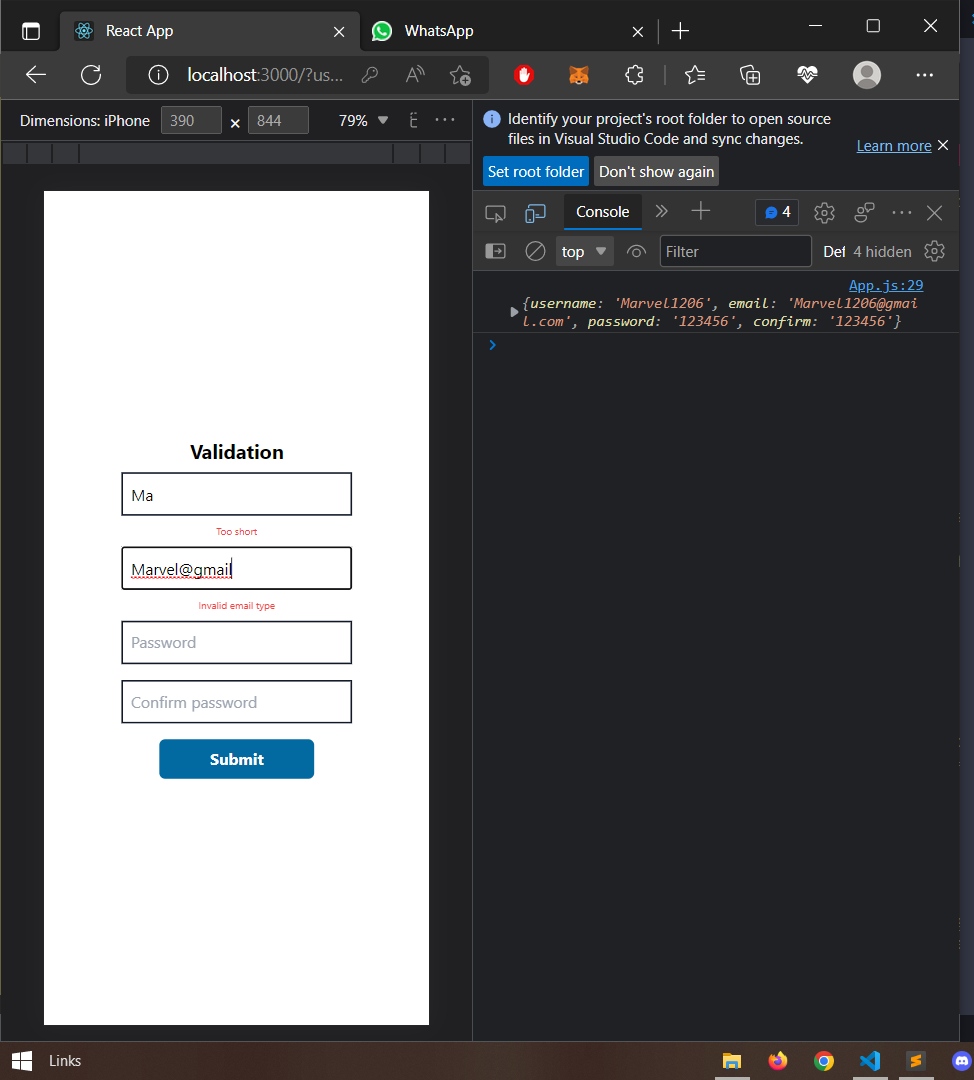Open the 4 issues counter badge
The height and width of the screenshot is (1080, 974).
(777, 212)
